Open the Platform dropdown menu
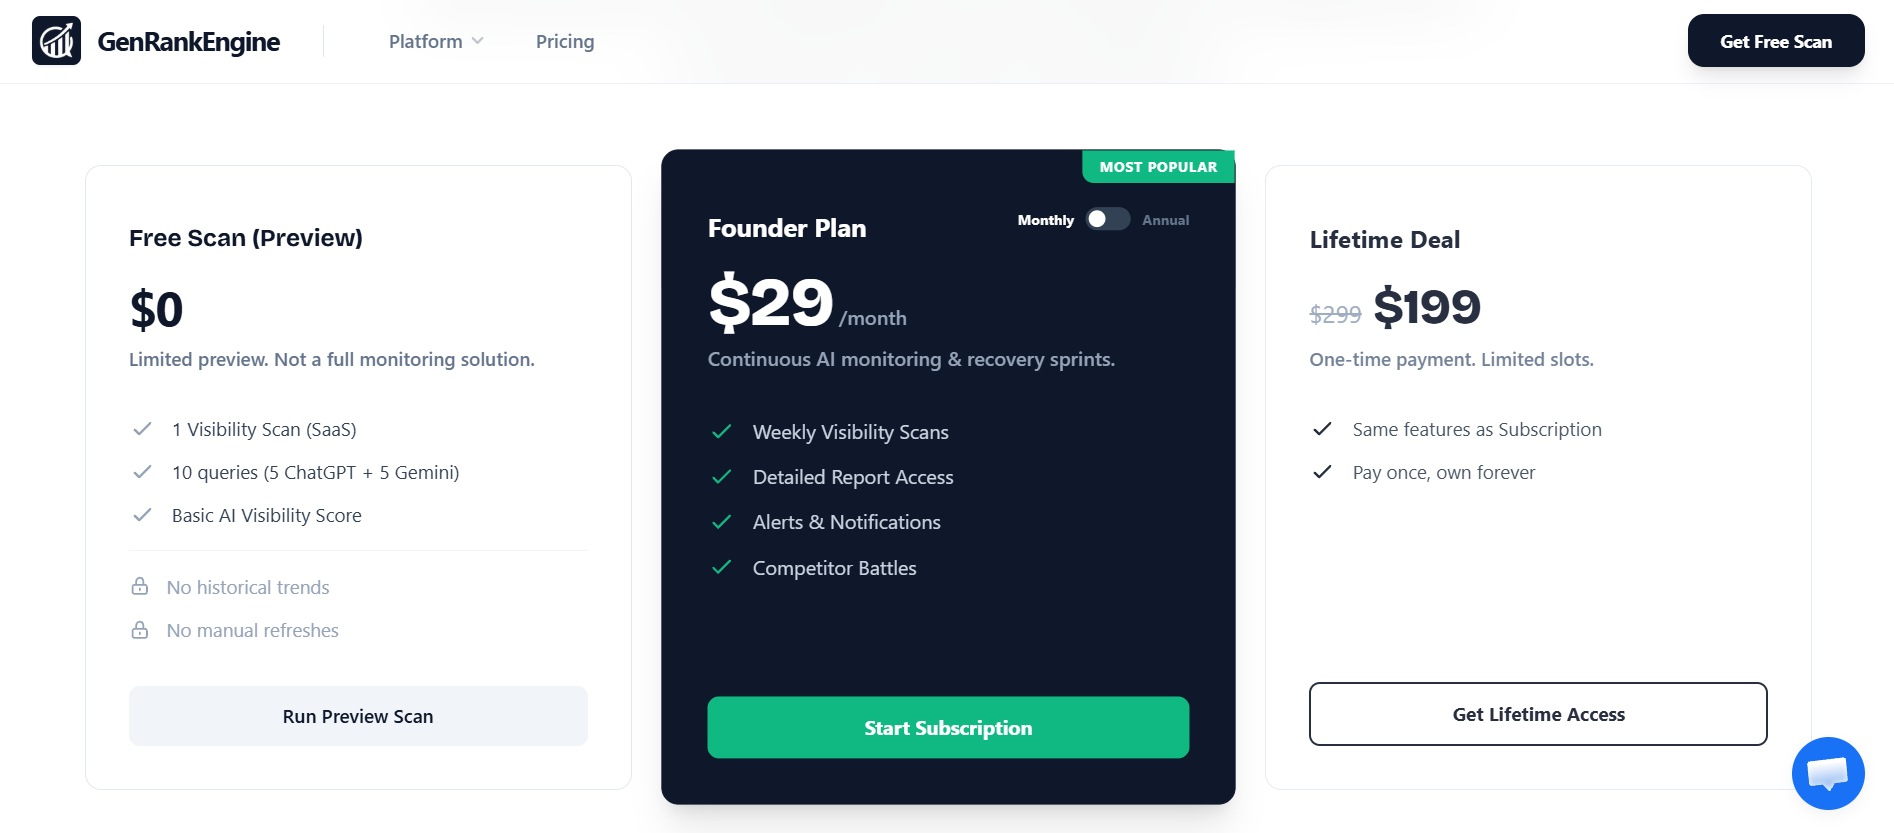This screenshot has width=1894, height=833. [435, 41]
